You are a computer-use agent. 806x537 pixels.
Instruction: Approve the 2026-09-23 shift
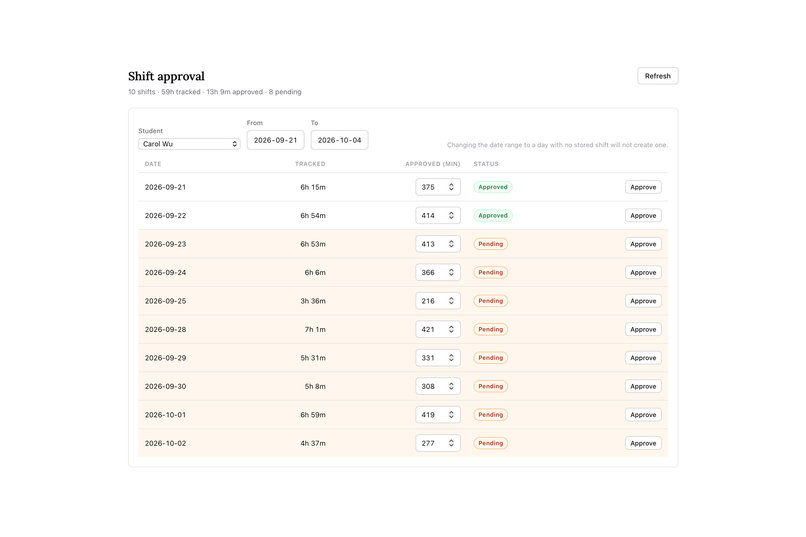(x=643, y=244)
